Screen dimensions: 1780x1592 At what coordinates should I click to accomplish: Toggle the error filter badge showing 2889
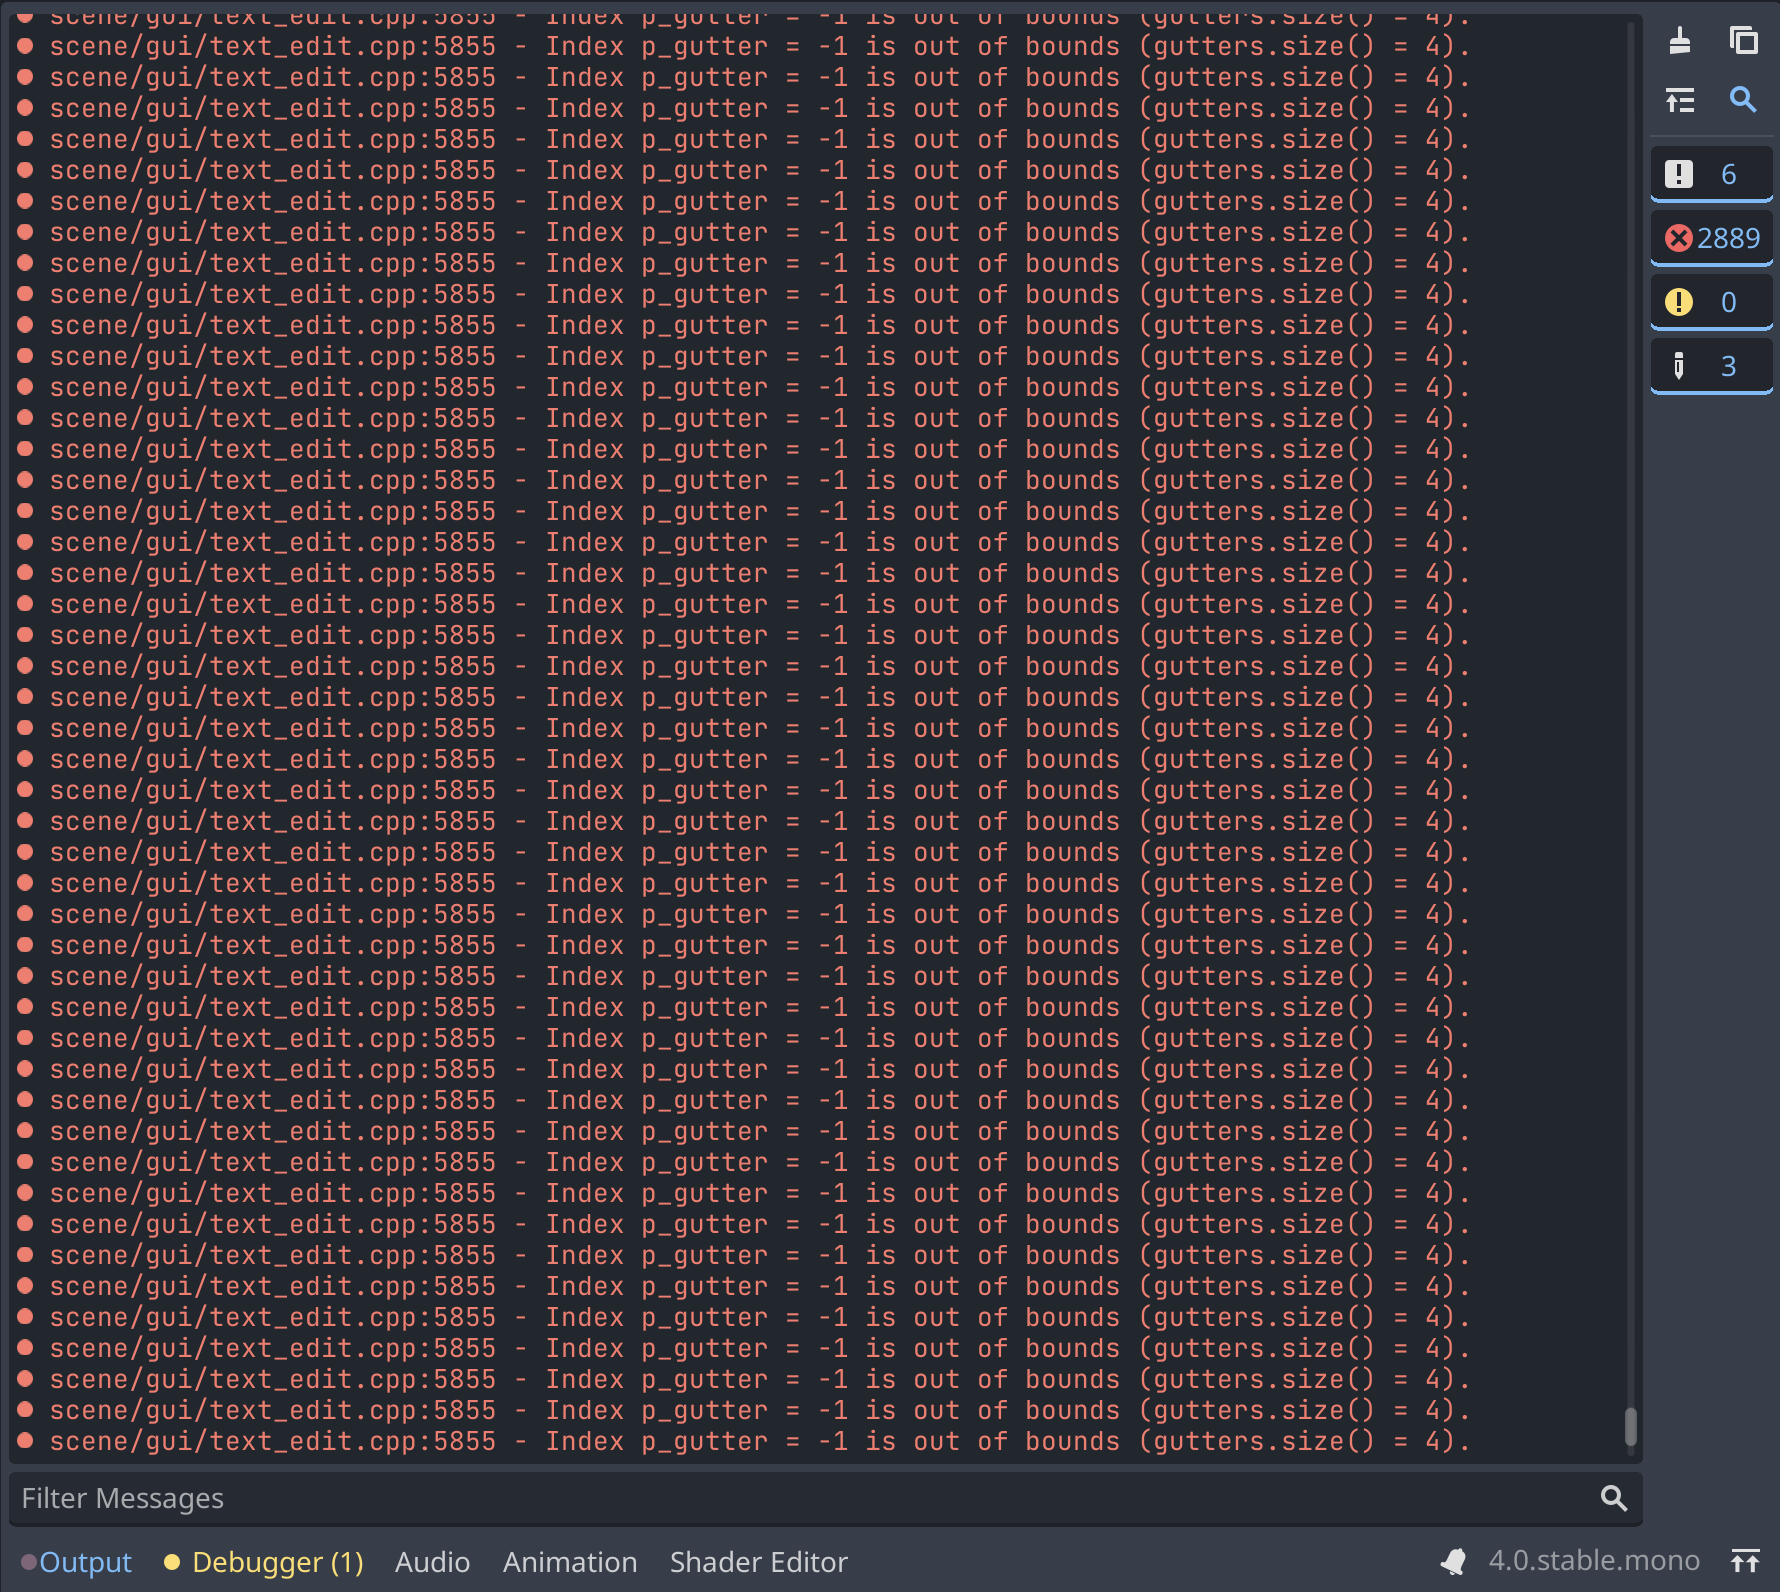(1711, 237)
